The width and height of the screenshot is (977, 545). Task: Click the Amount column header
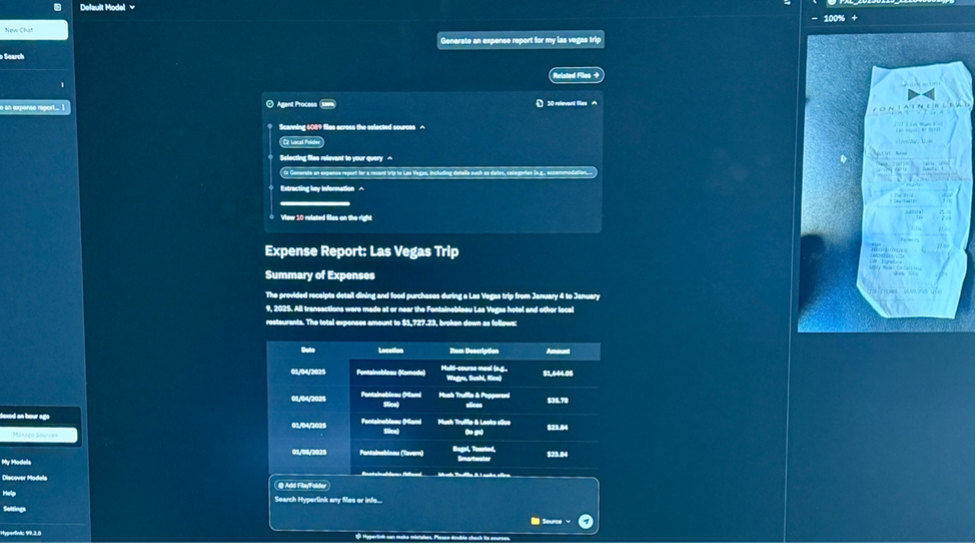tap(558, 351)
